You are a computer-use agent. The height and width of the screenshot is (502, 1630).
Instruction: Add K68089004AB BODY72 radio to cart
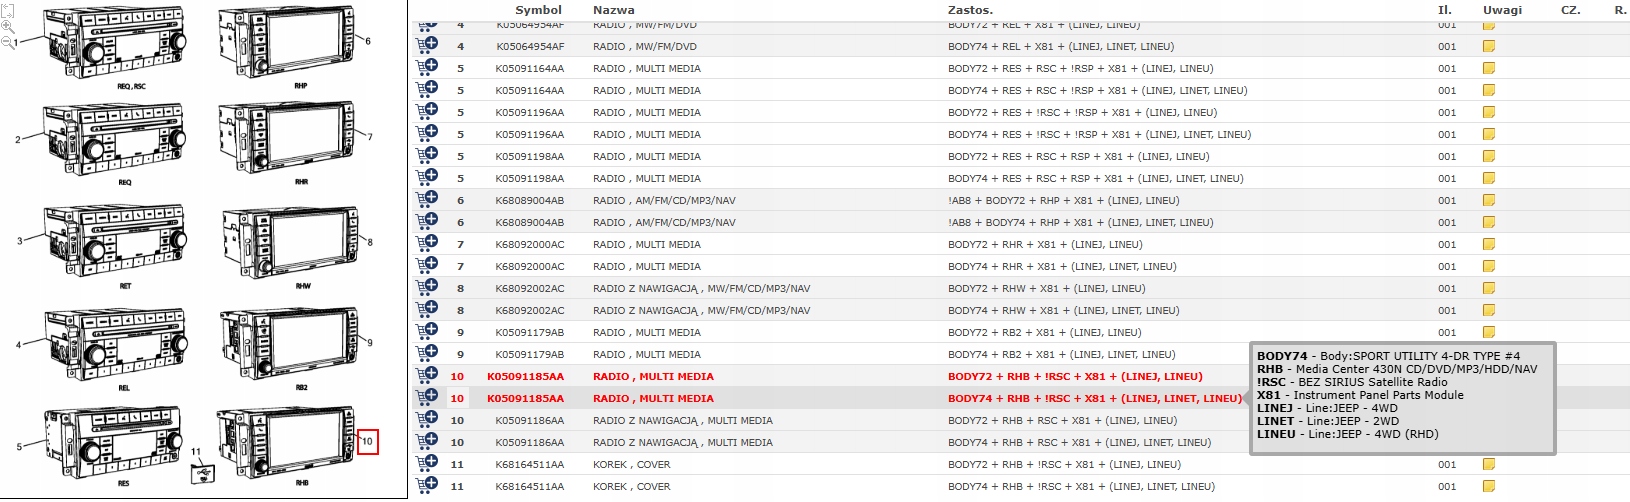(x=427, y=200)
